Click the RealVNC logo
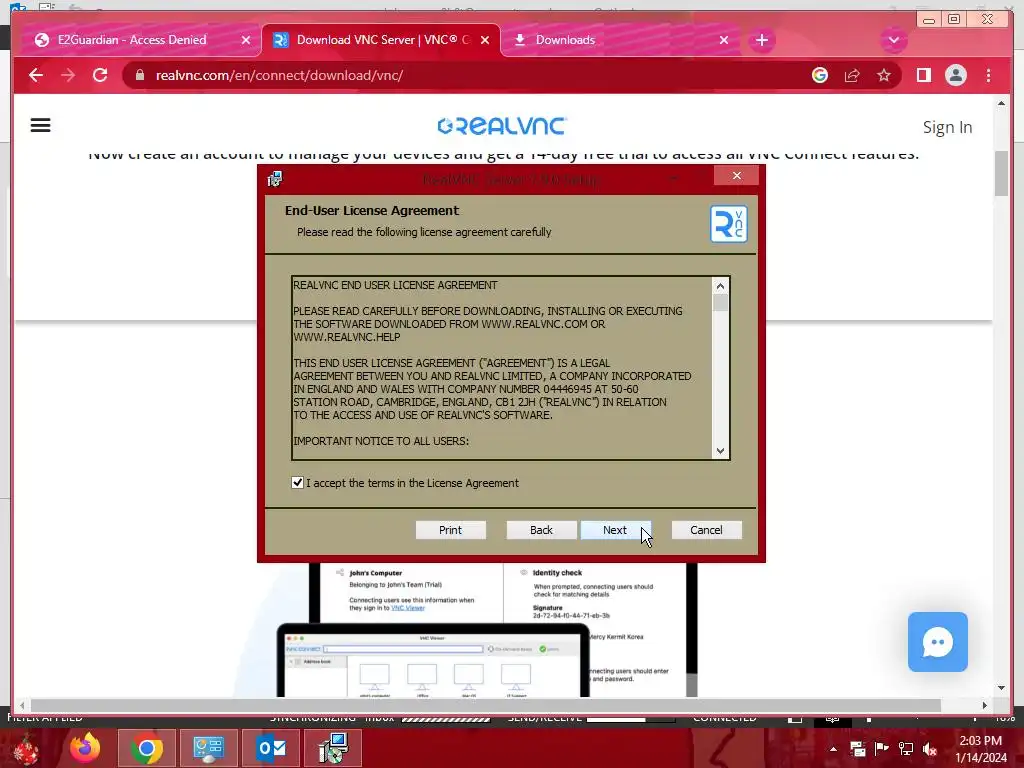 tap(502, 125)
